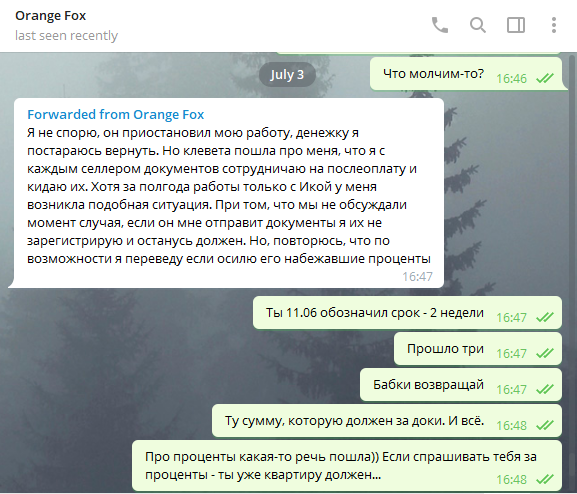
Task: Select the 'Что молчим-то?' message bubble
Action: (x=466, y=74)
